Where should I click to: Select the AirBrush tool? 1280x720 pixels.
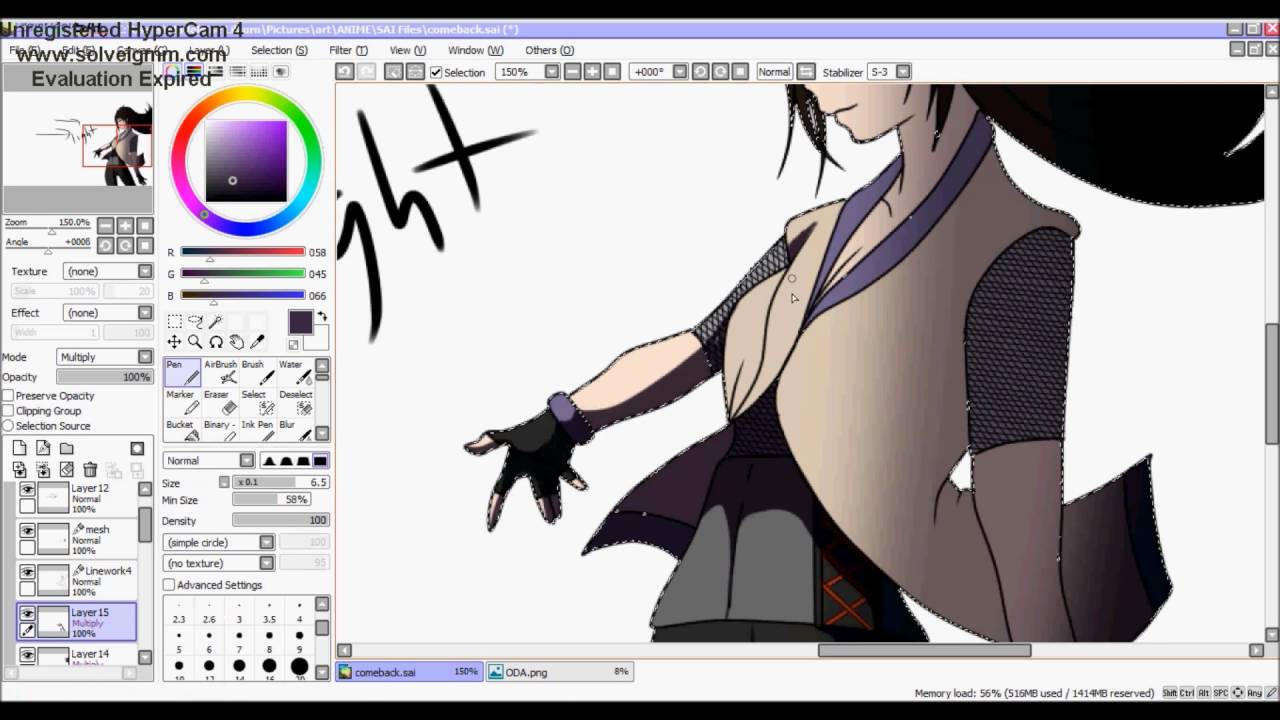(x=220, y=372)
